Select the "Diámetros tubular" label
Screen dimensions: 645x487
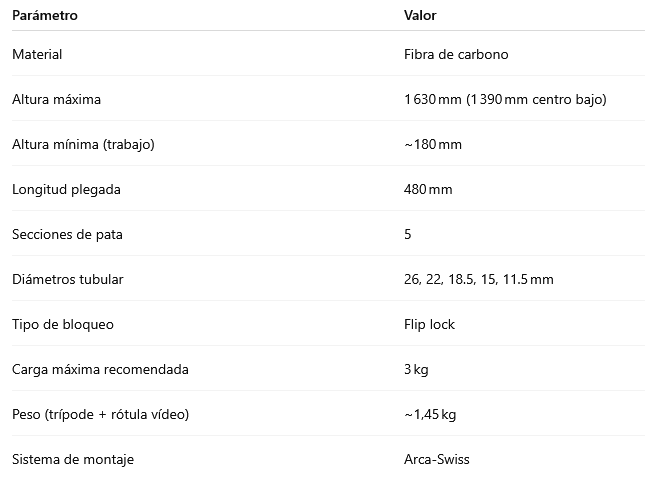pos(68,279)
